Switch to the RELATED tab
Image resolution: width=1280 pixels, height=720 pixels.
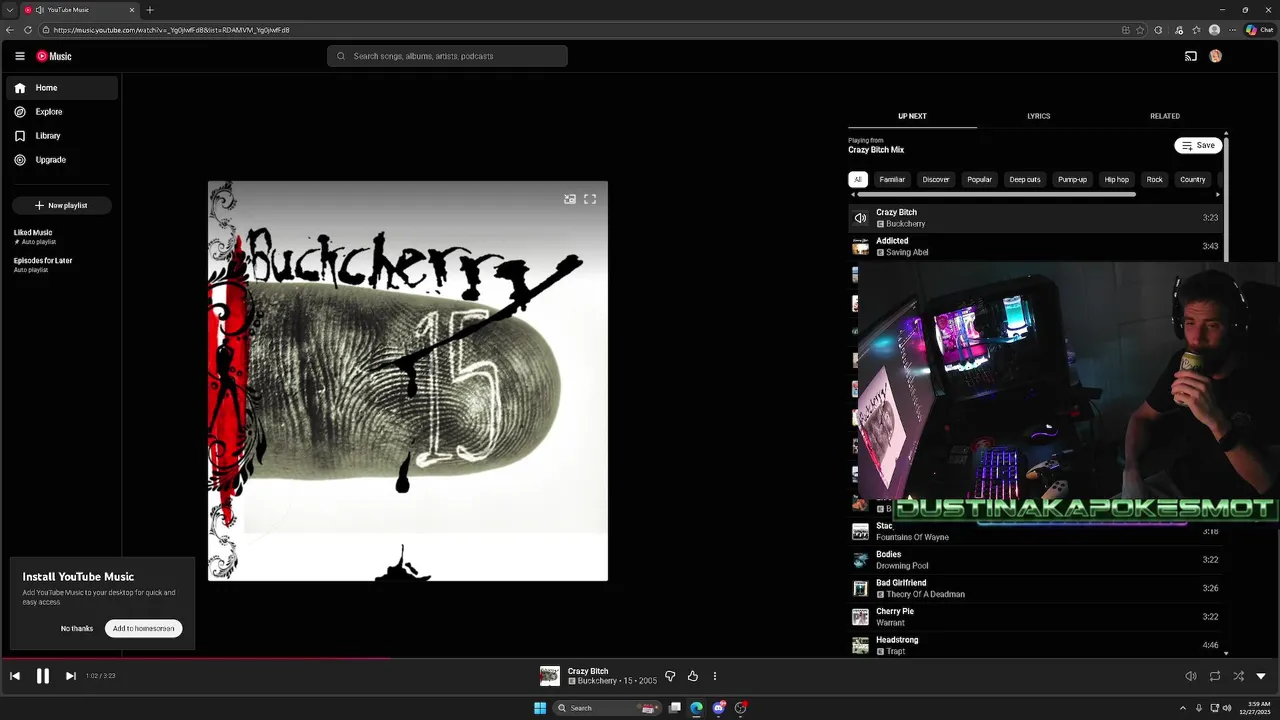click(1165, 116)
